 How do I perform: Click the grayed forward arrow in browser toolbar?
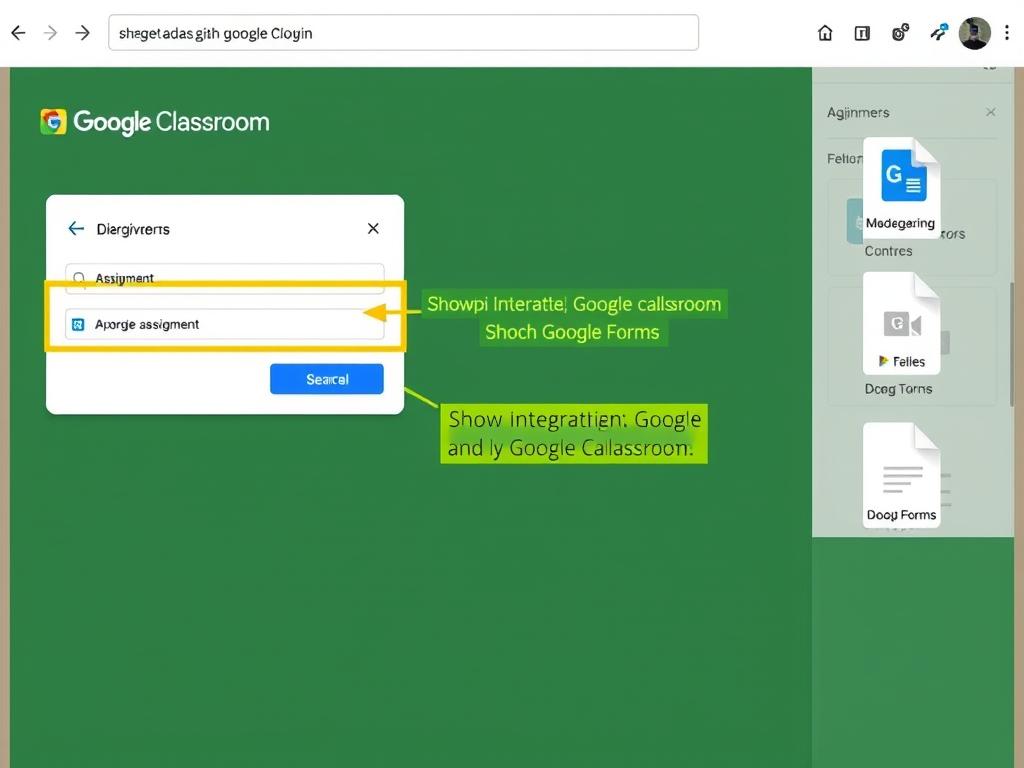pyautogui.click(x=50, y=33)
